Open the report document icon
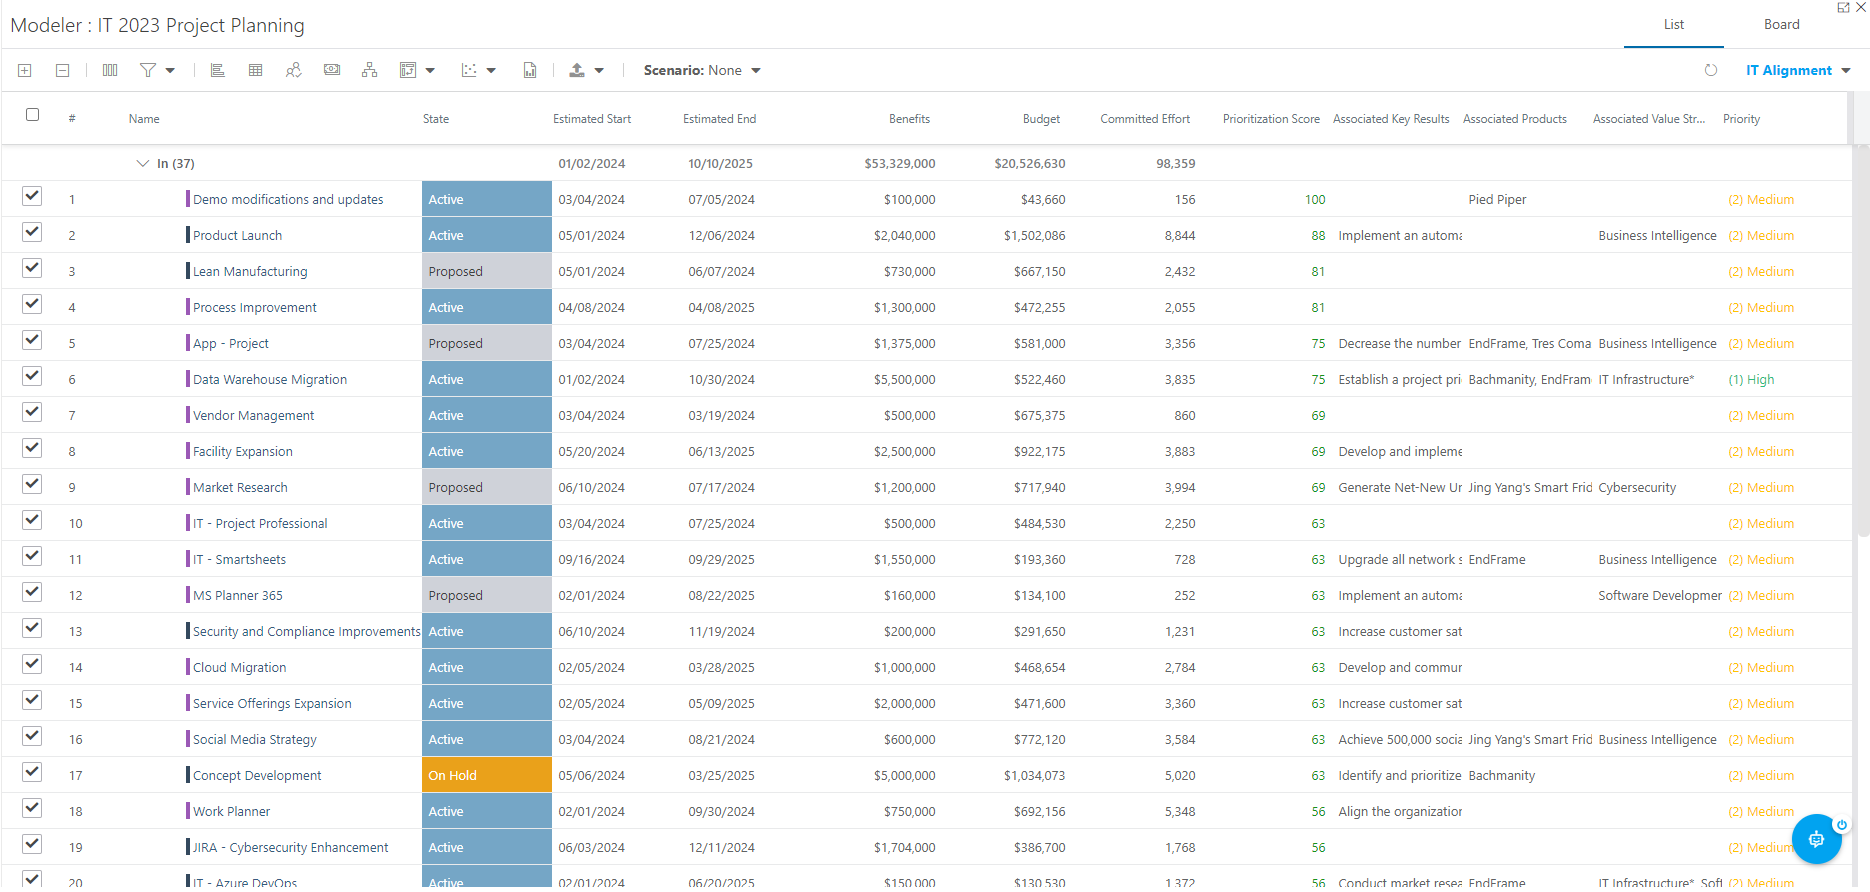This screenshot has width=1870, height=892. pos(530,70)
